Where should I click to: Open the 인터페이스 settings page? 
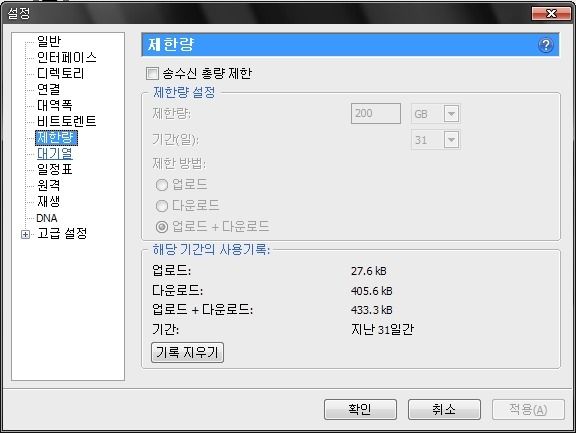tap(66, 57)
